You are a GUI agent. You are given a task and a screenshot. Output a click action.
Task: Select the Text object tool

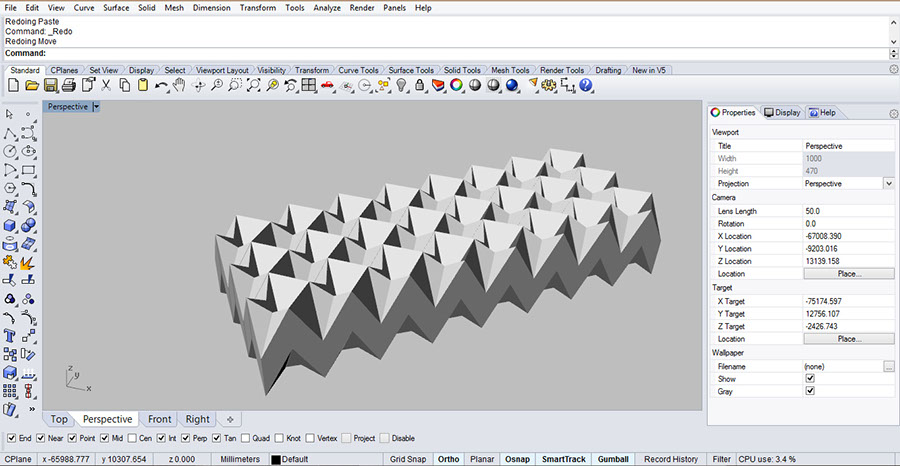click(11, 335)
